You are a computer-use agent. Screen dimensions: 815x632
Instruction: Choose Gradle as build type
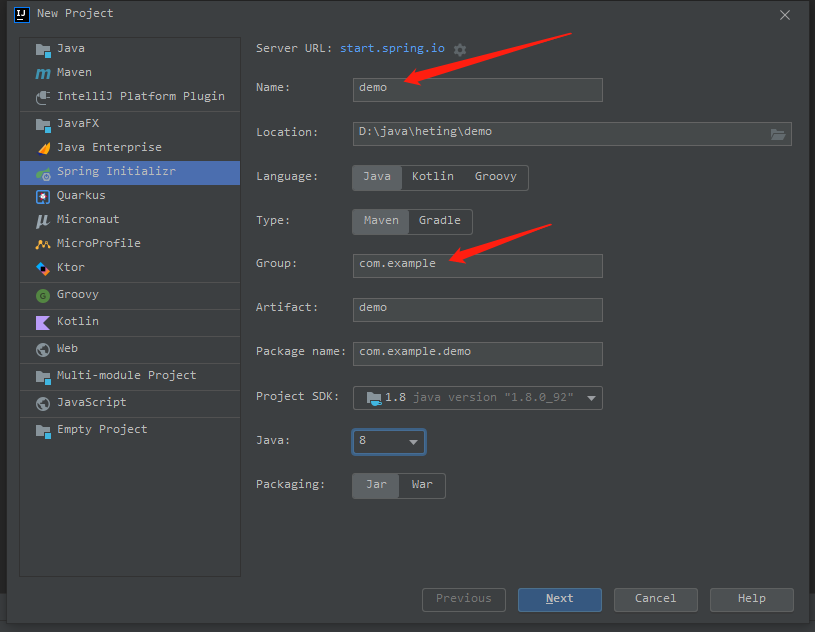[440, 221]
